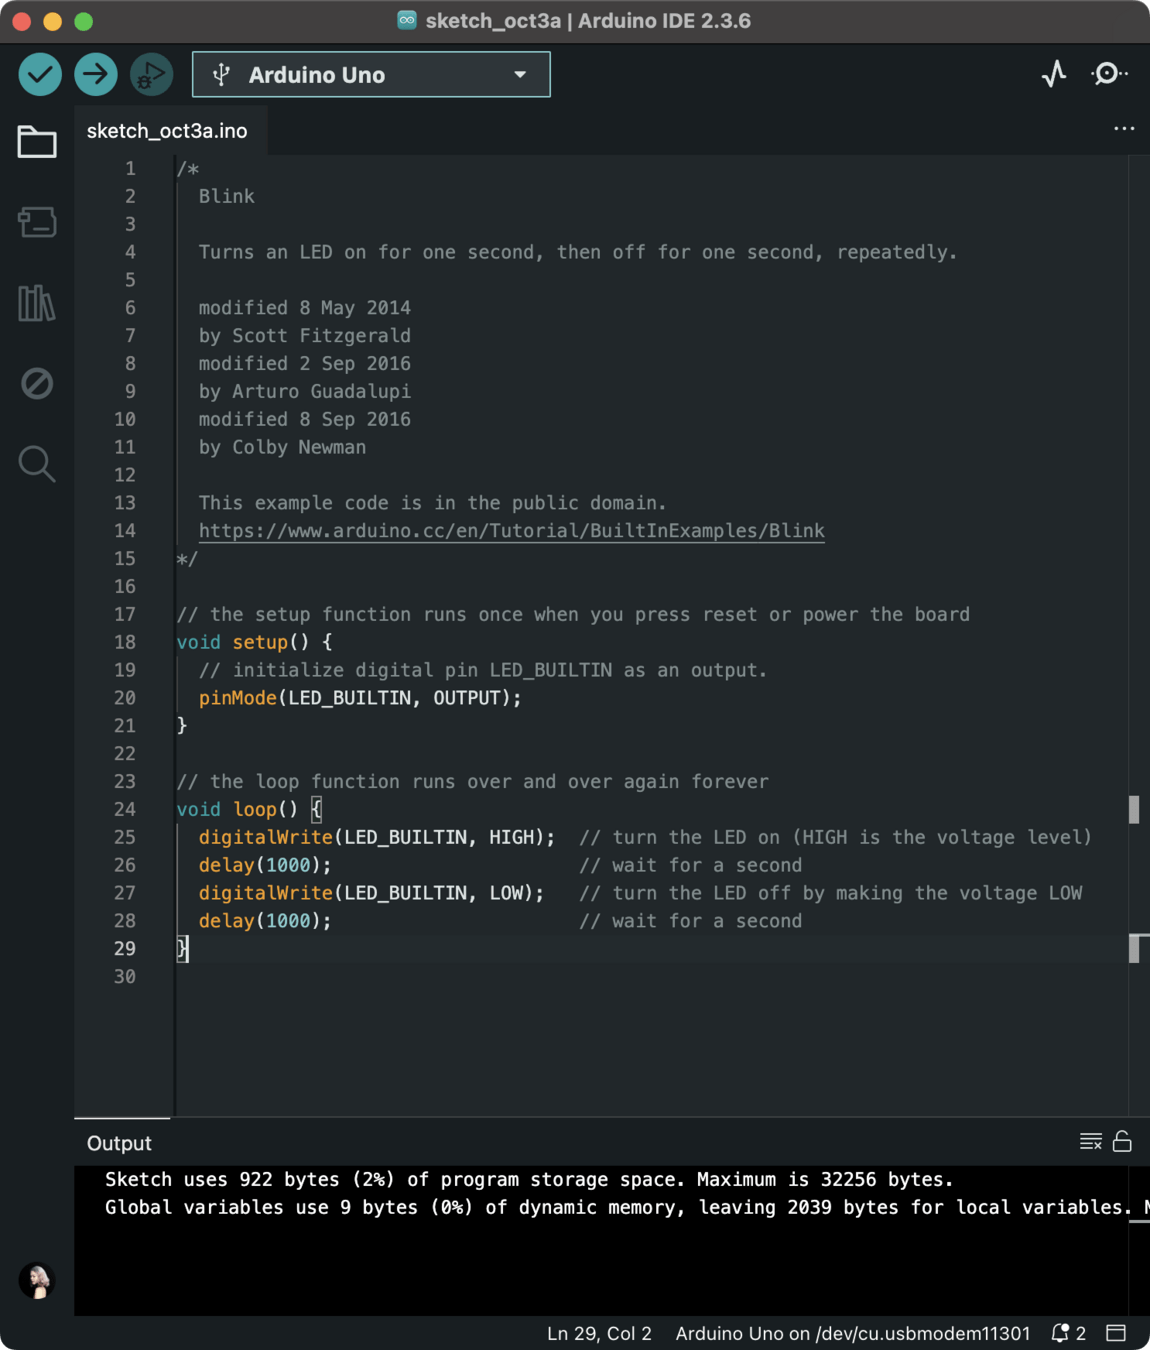Clear the Output panel
The height and width of the screenshot is (1350, 1150).
click(1091, 1141)
